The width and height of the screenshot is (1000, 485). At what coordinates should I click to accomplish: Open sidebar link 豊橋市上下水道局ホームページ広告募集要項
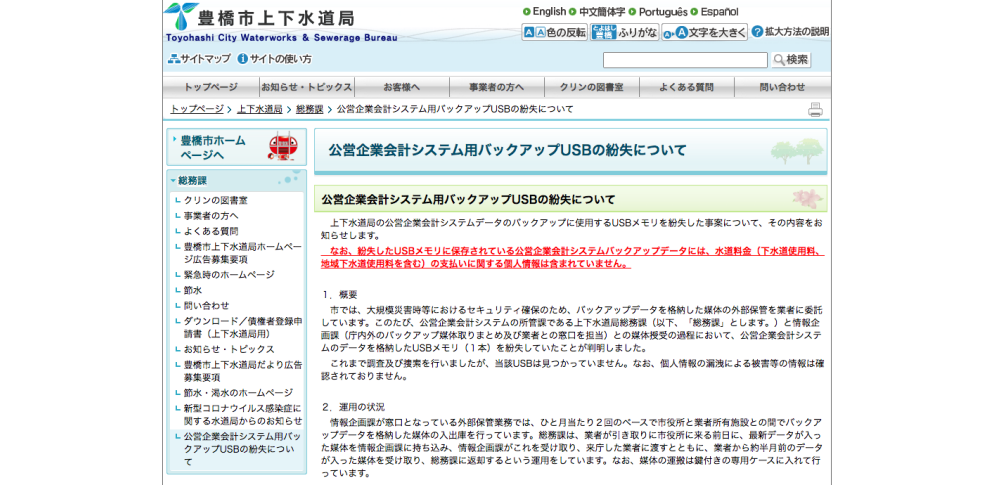tap(243, 253)
